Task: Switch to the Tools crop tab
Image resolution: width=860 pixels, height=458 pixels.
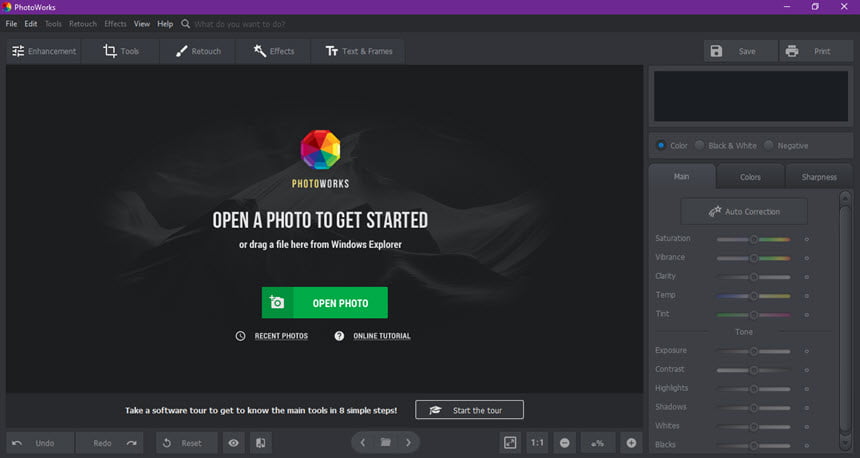Action: 121,51
